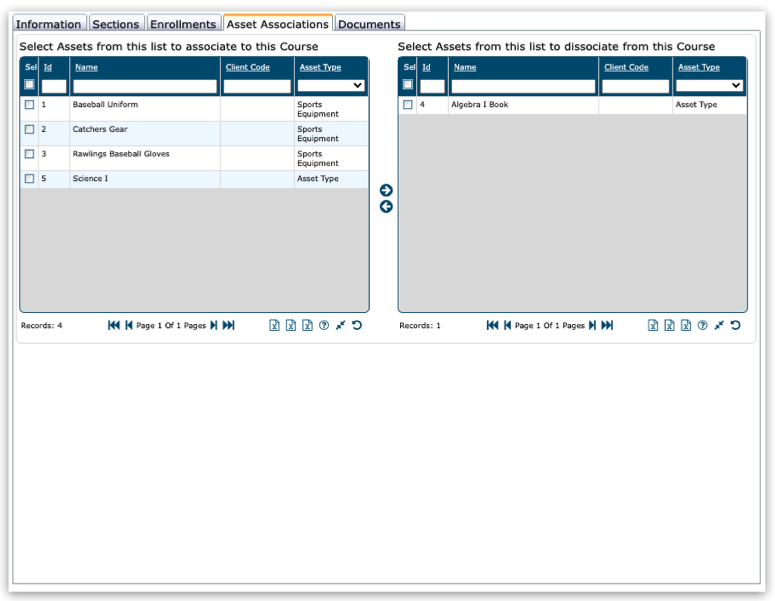Click help icon under left asset grid
Image resolution: width=775 pixels, height=601 pixels.
pyautogui.click(x=324, y=325)
